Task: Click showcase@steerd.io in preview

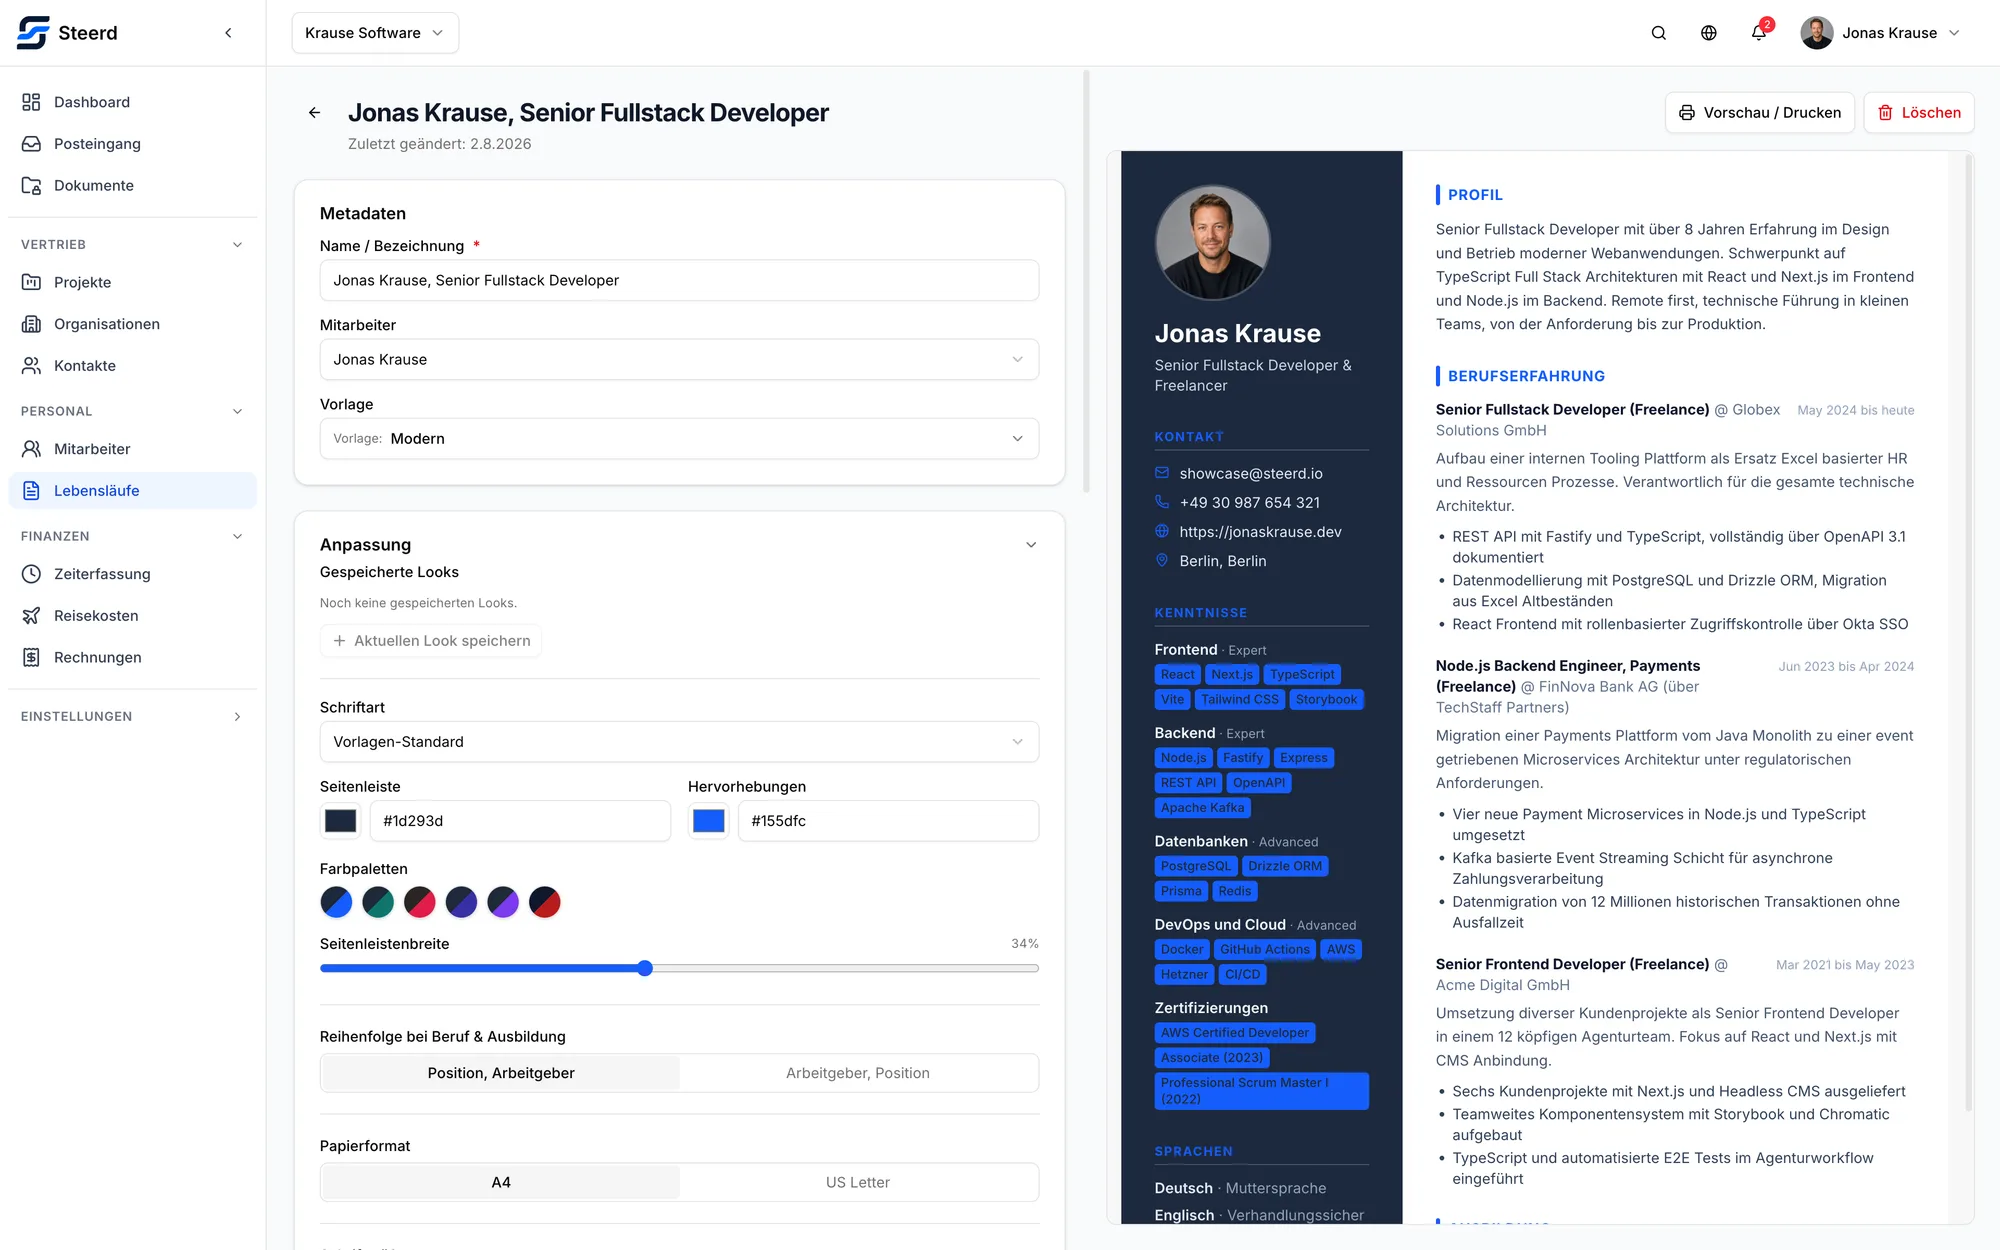Action: [x=1251, y=473]
